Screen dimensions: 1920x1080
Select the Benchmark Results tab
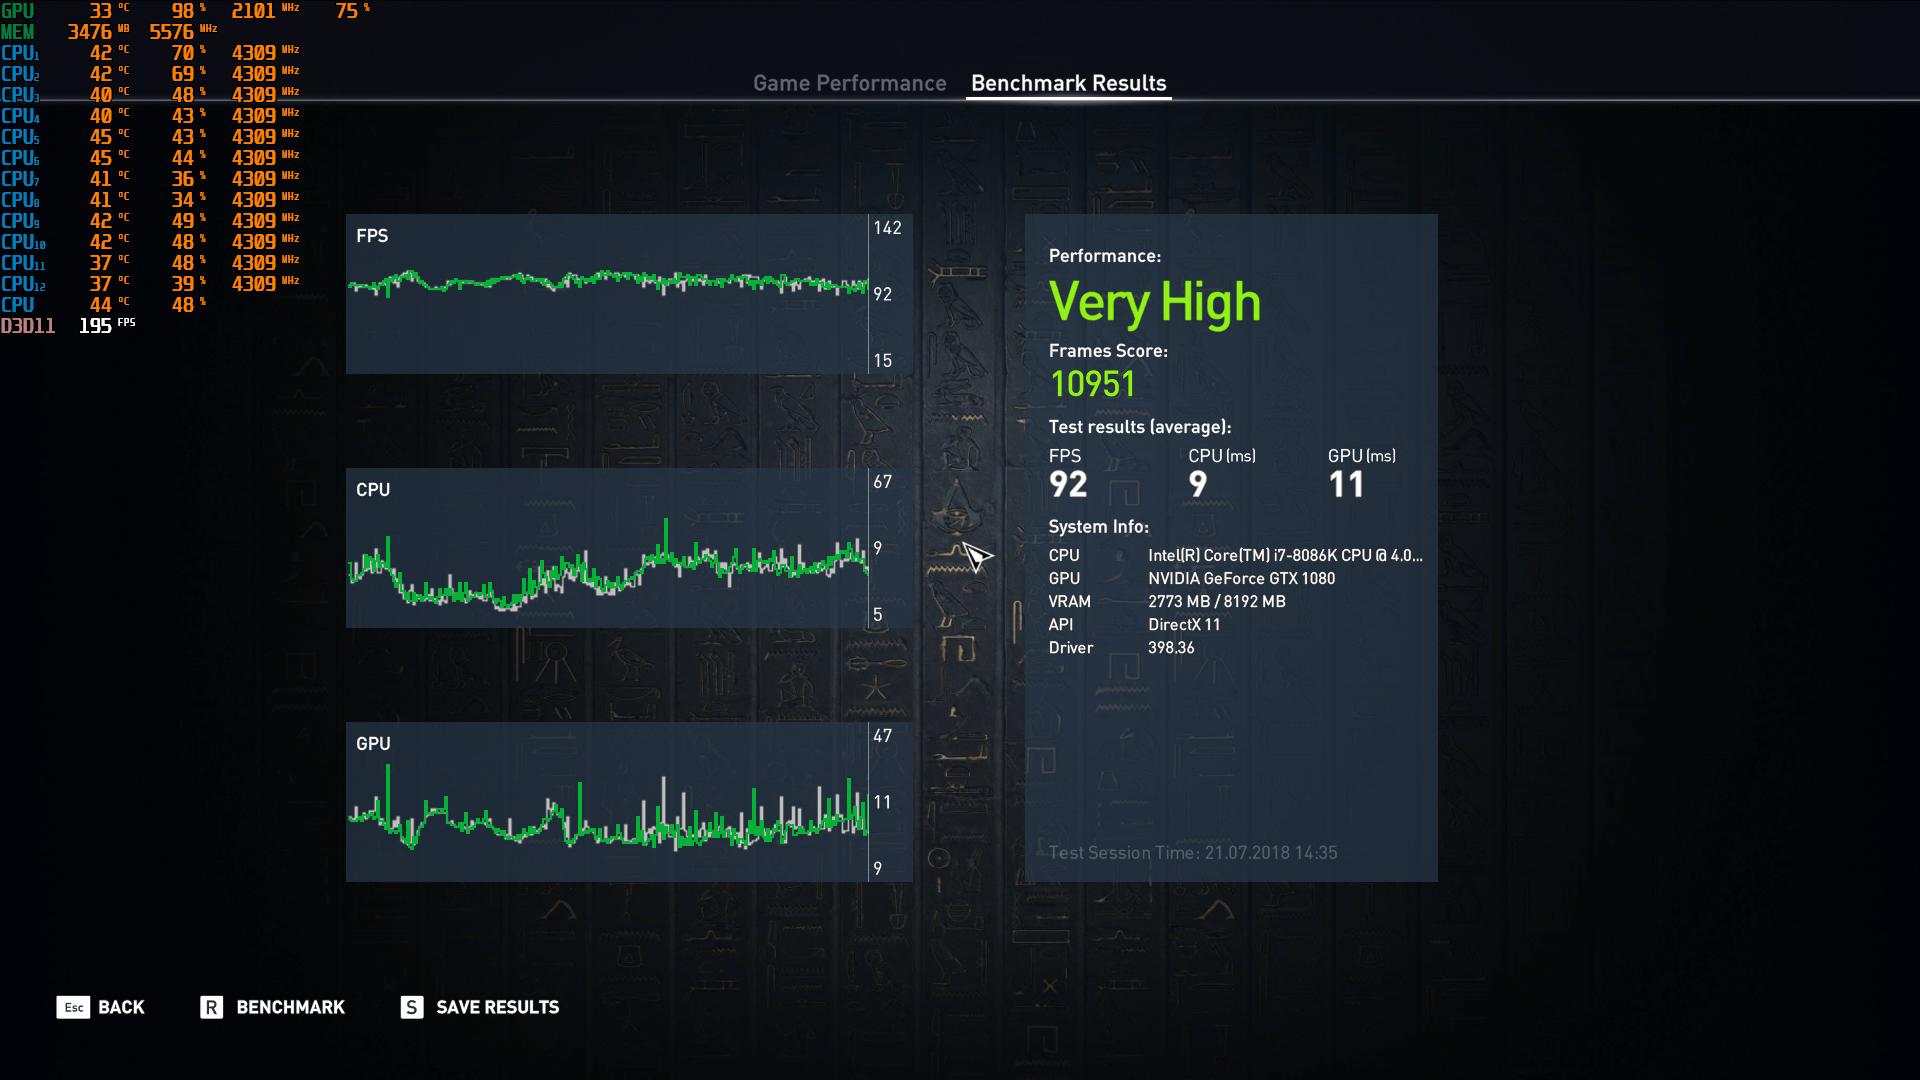tap(1068, 83)
